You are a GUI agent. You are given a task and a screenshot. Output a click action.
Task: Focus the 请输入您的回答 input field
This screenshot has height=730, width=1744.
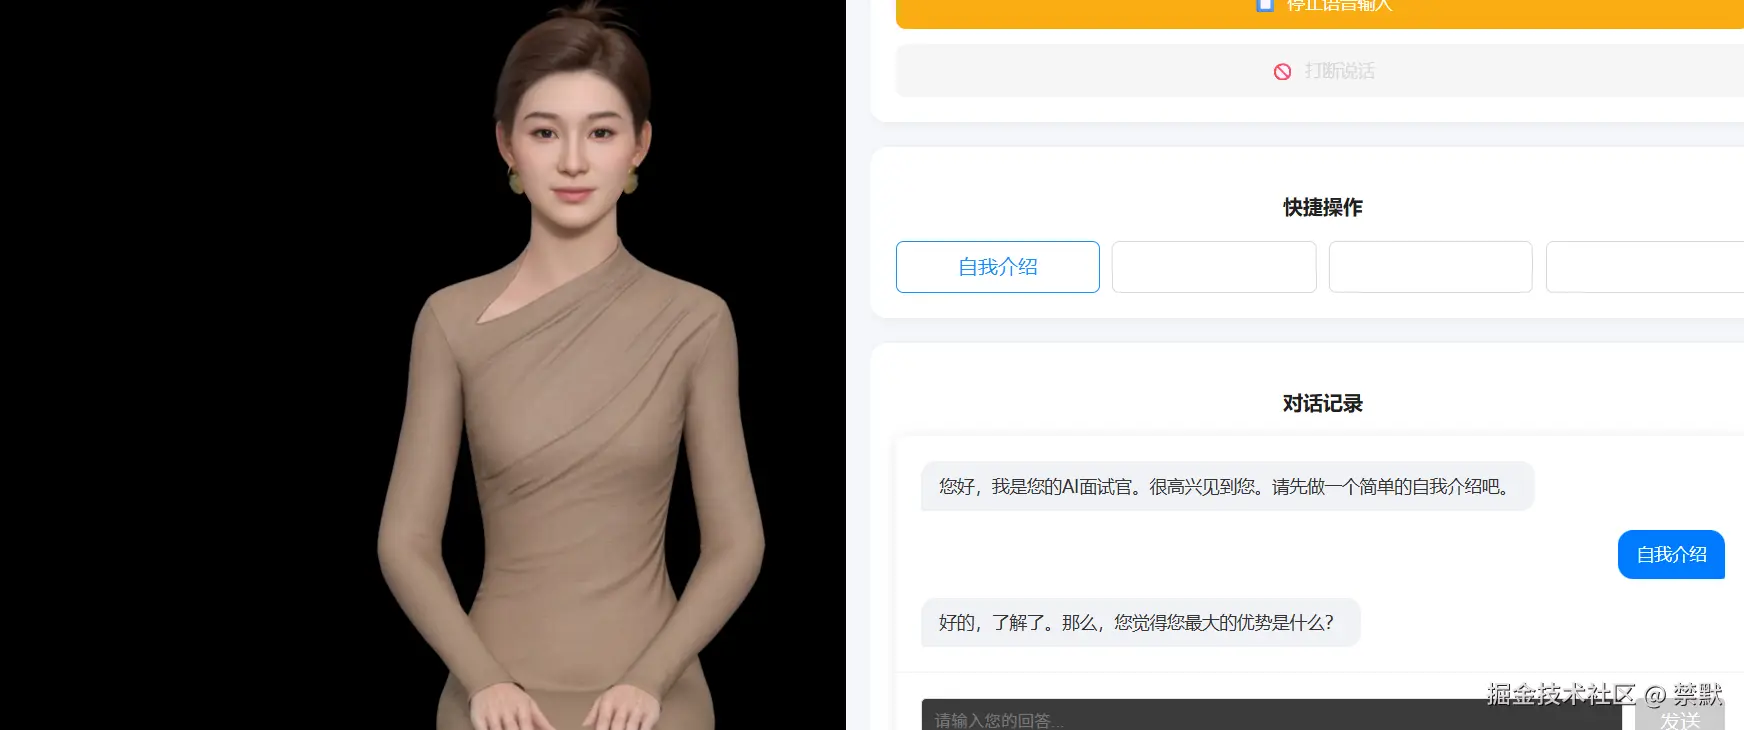click(1271, 716)
